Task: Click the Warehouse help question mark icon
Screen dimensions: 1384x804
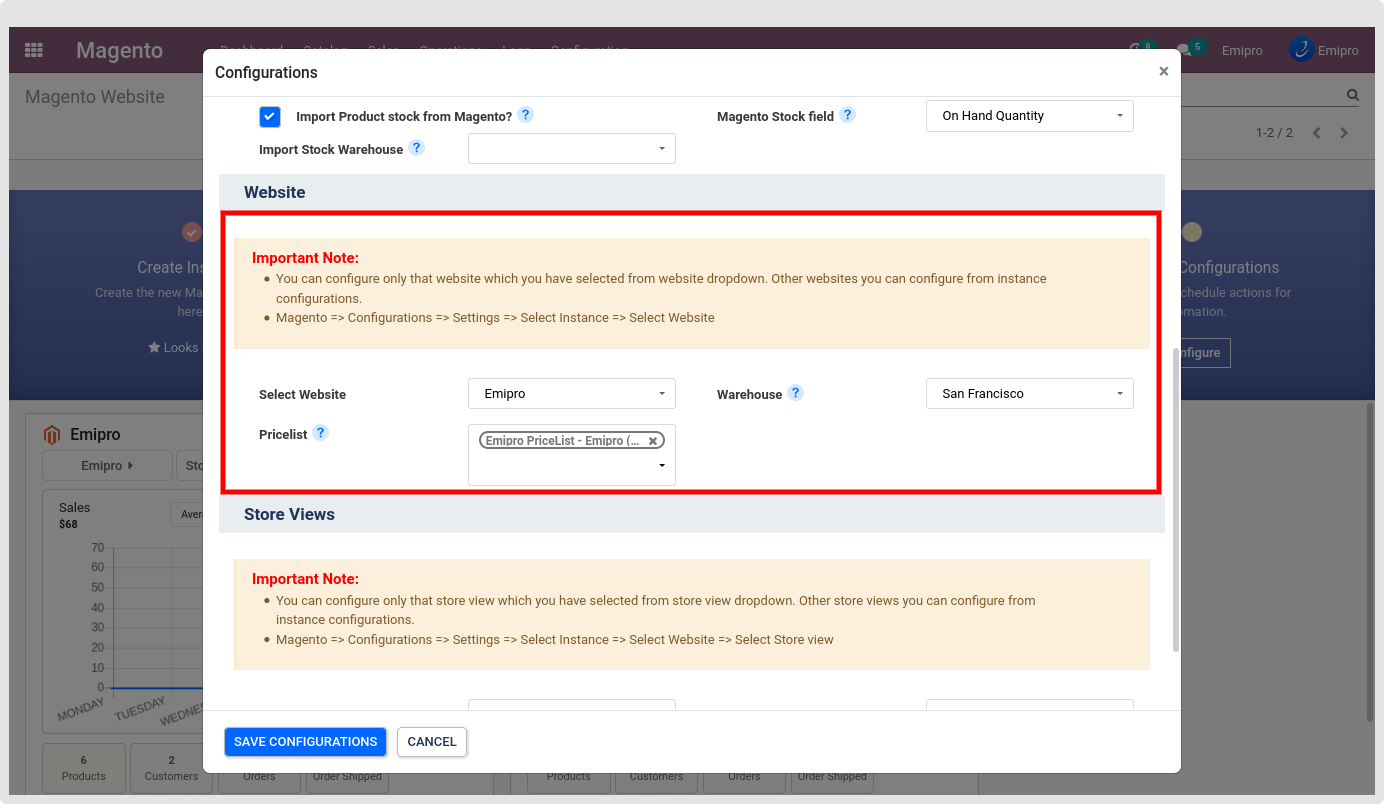Action: coord(795,393)
